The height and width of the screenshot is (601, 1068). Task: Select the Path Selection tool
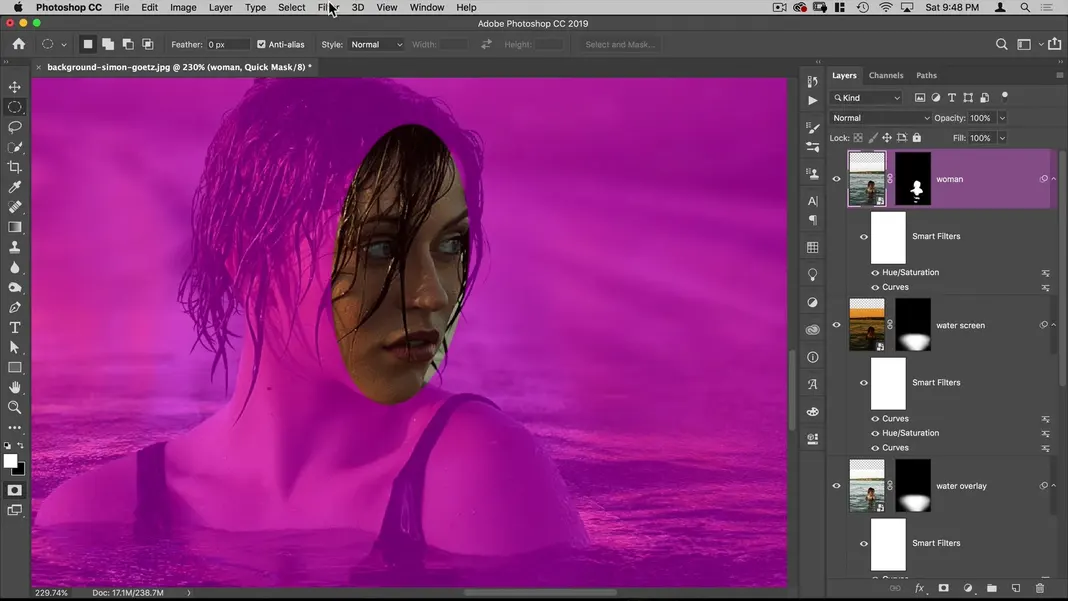[x=14, y=348]
